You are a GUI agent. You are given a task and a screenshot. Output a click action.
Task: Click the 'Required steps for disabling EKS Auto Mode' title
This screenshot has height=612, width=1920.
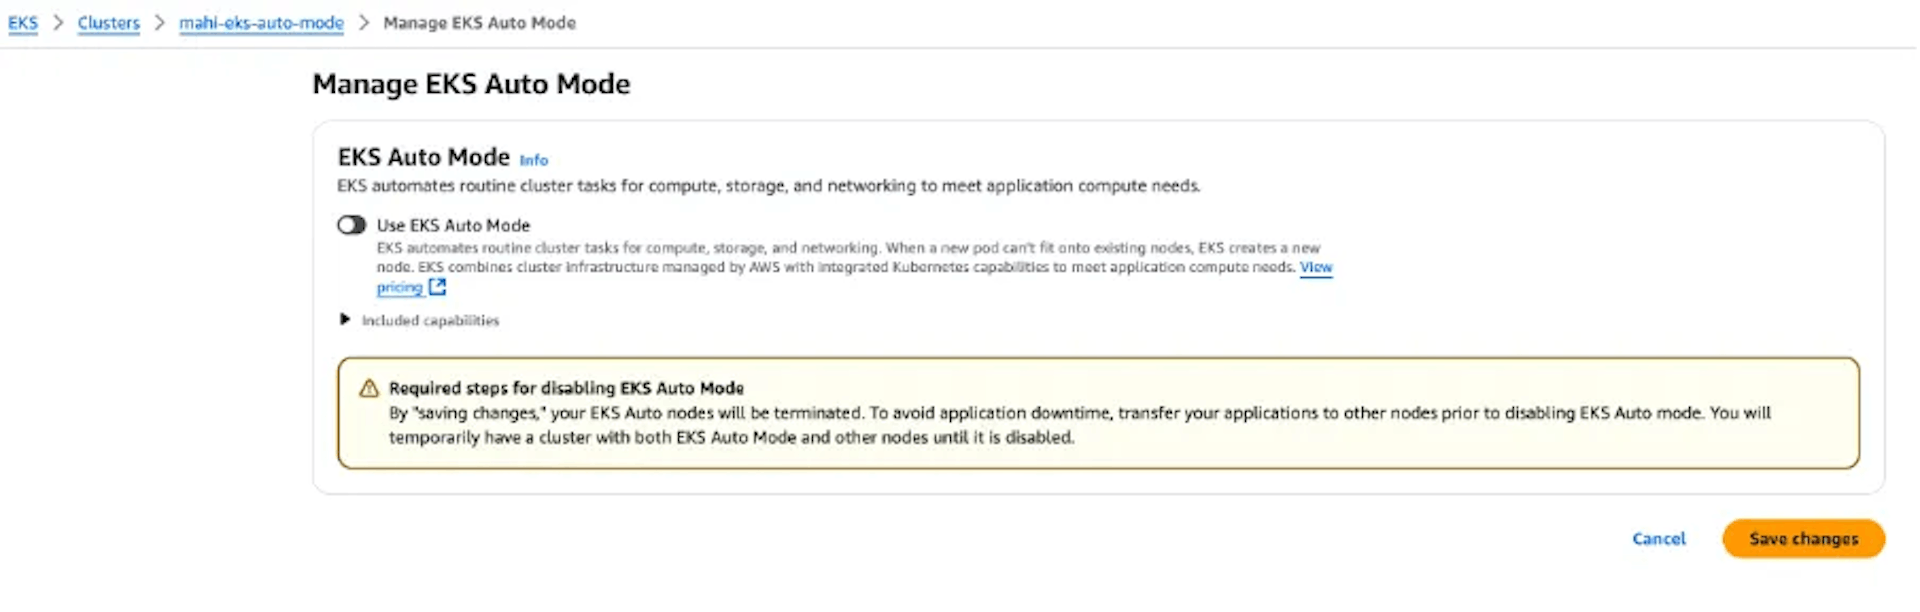(566, 388)
